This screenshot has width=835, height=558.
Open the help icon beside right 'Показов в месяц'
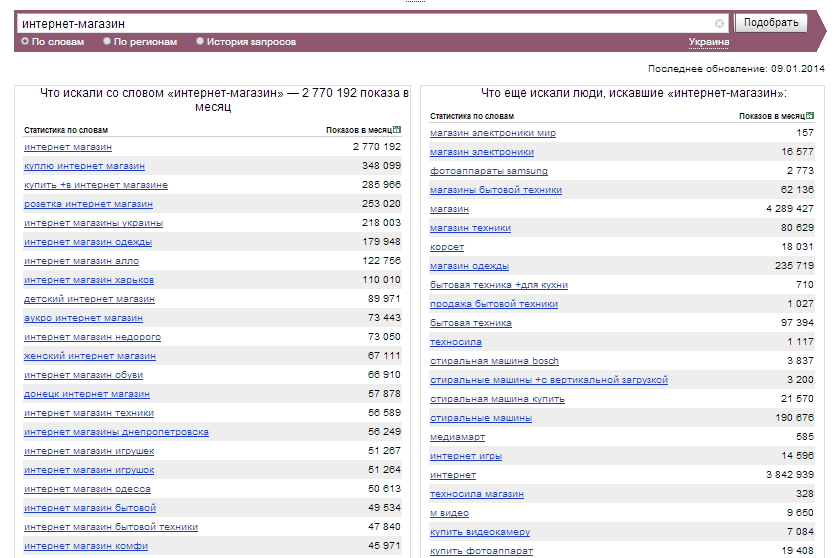[810, 116]
